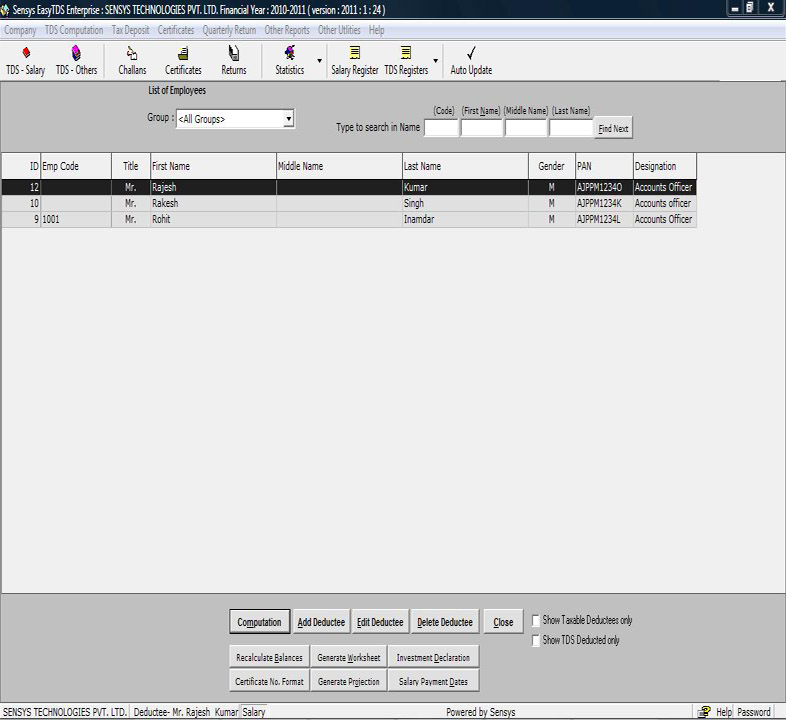Click the First Name column header
This screenshot has height=722, width=786.
click(x=213, y=166)
